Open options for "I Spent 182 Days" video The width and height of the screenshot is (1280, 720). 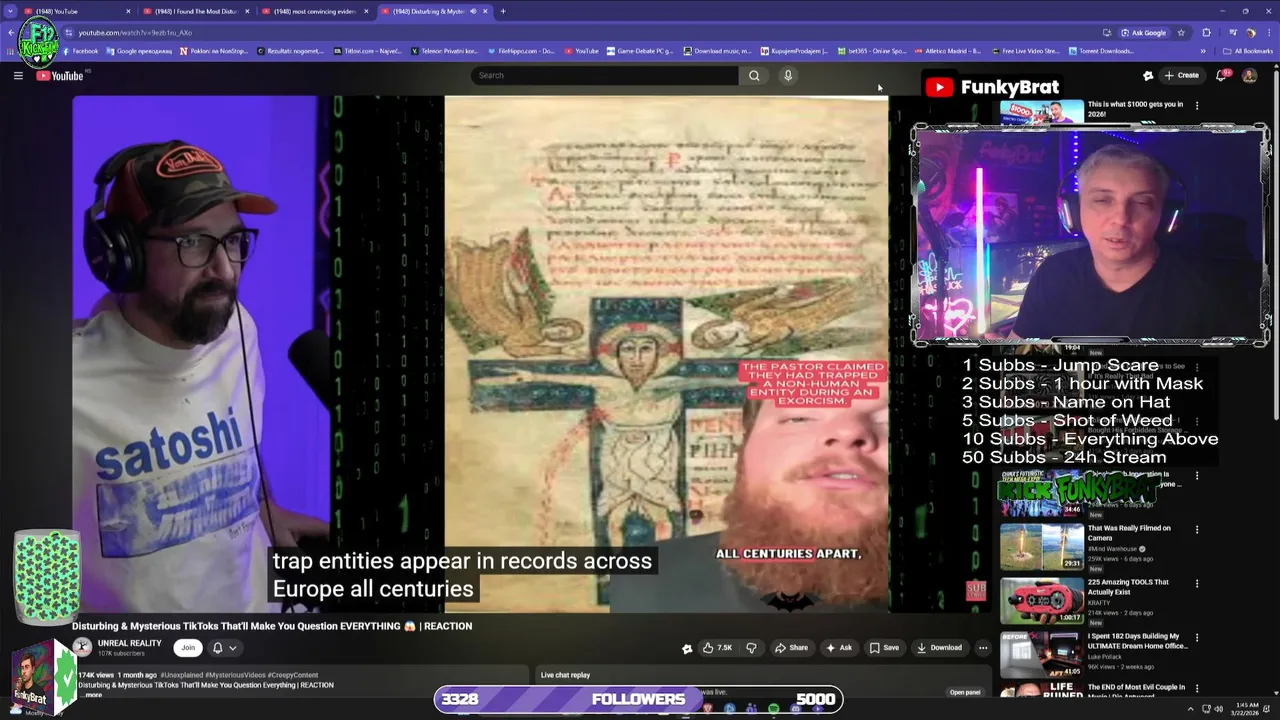pos(1197,637)
